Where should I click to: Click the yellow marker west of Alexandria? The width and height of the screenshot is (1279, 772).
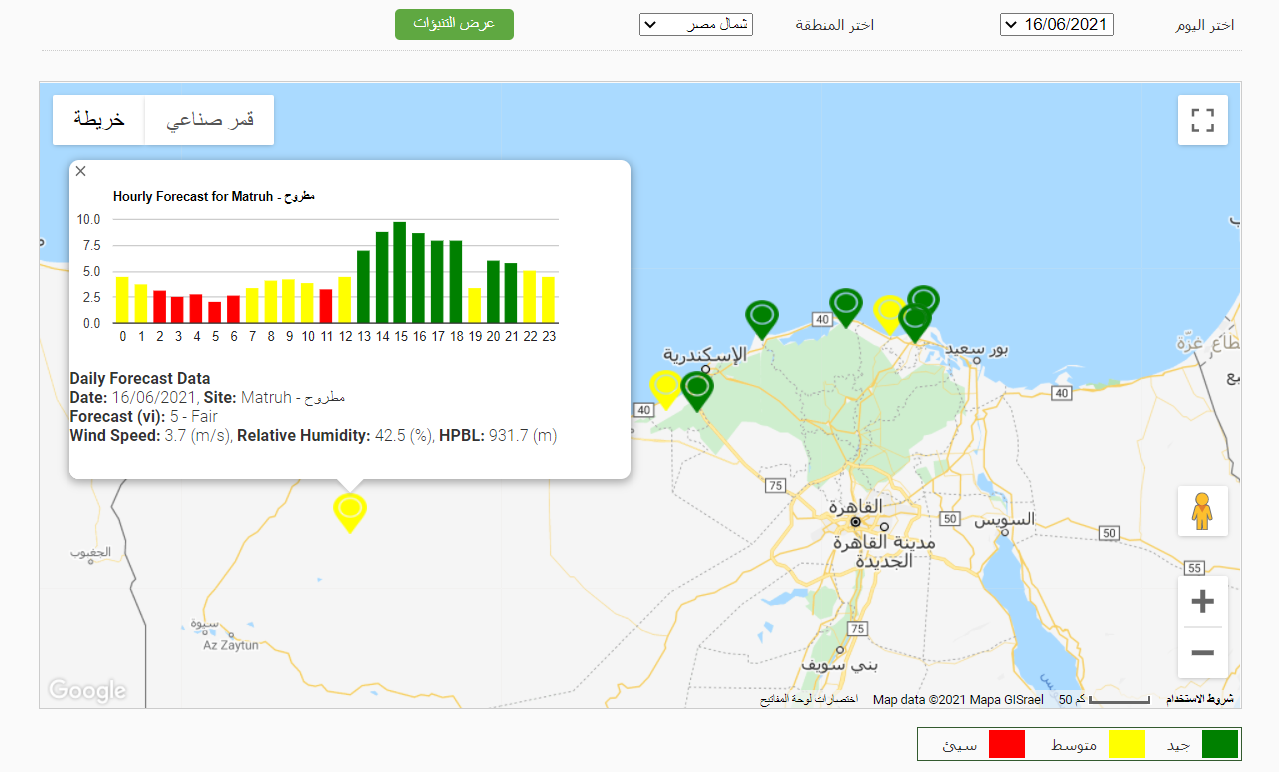click(665, 387)
